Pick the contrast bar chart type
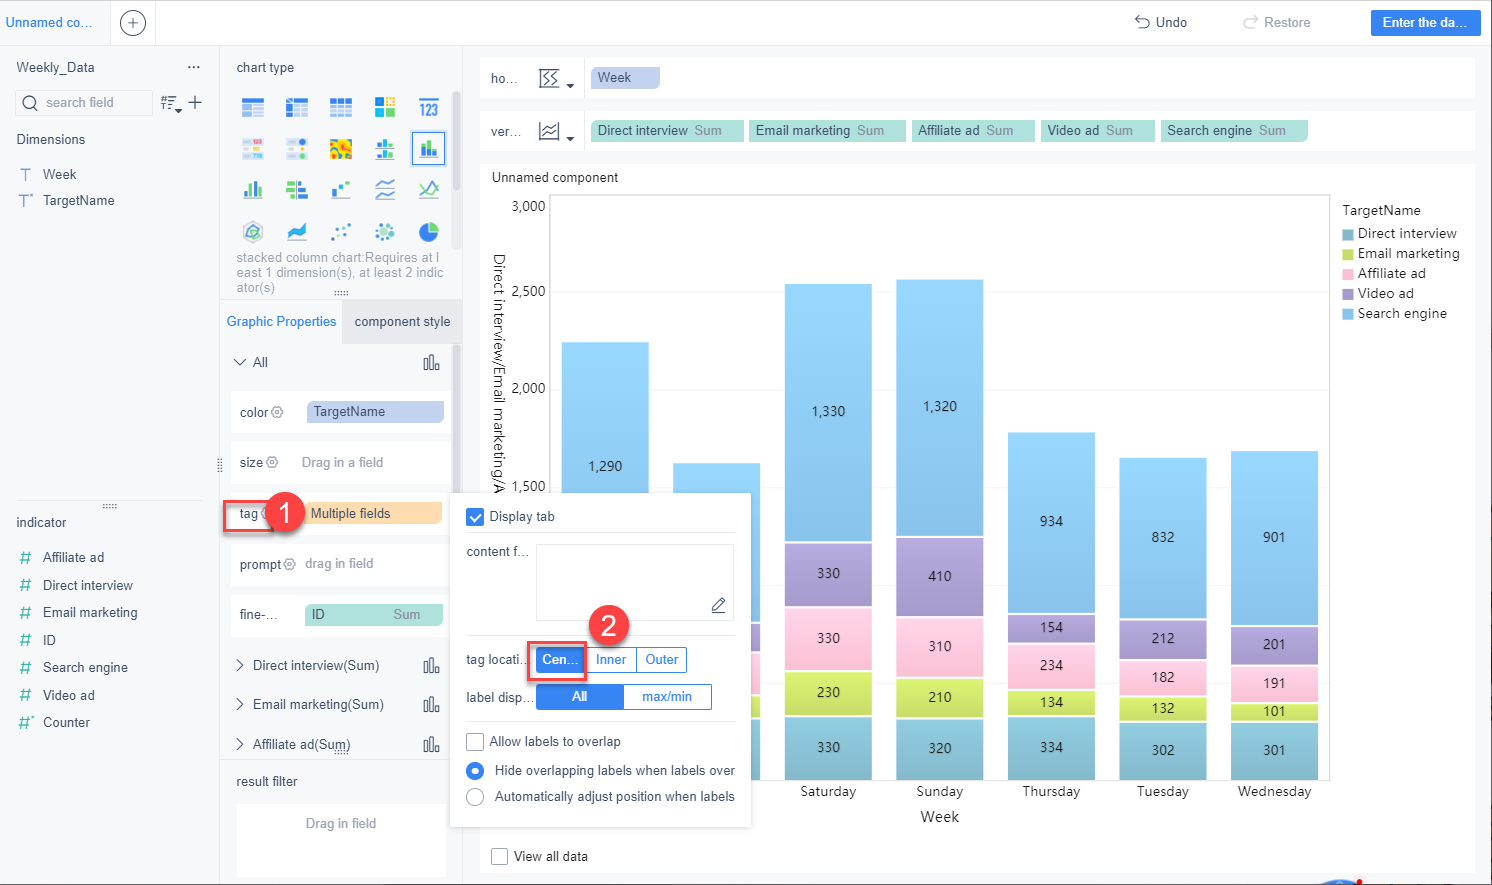Viewport: 1492px width, 885px height. pos(297,190)
